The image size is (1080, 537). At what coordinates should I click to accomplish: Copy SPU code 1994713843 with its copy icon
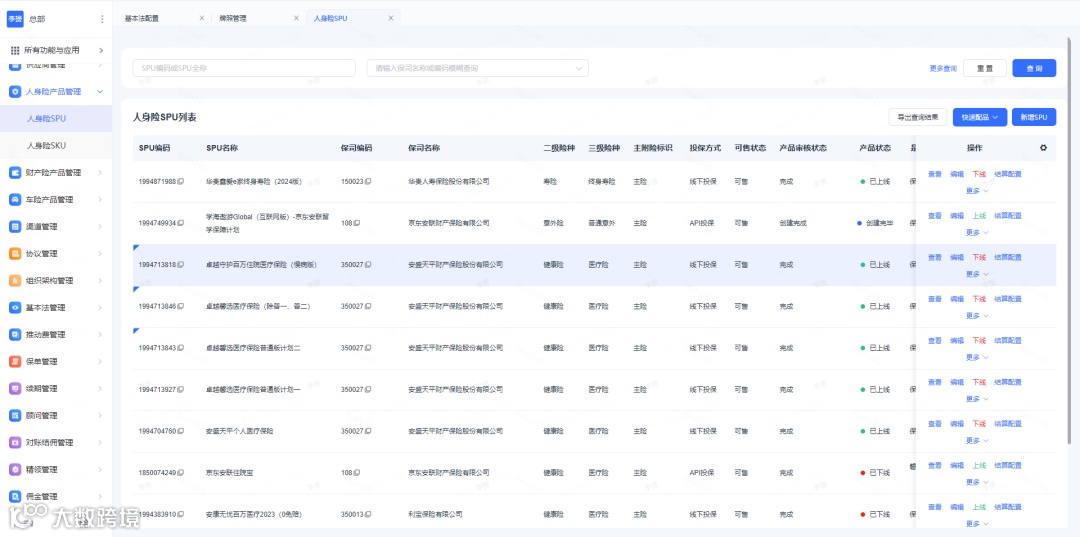coord(181,348)
